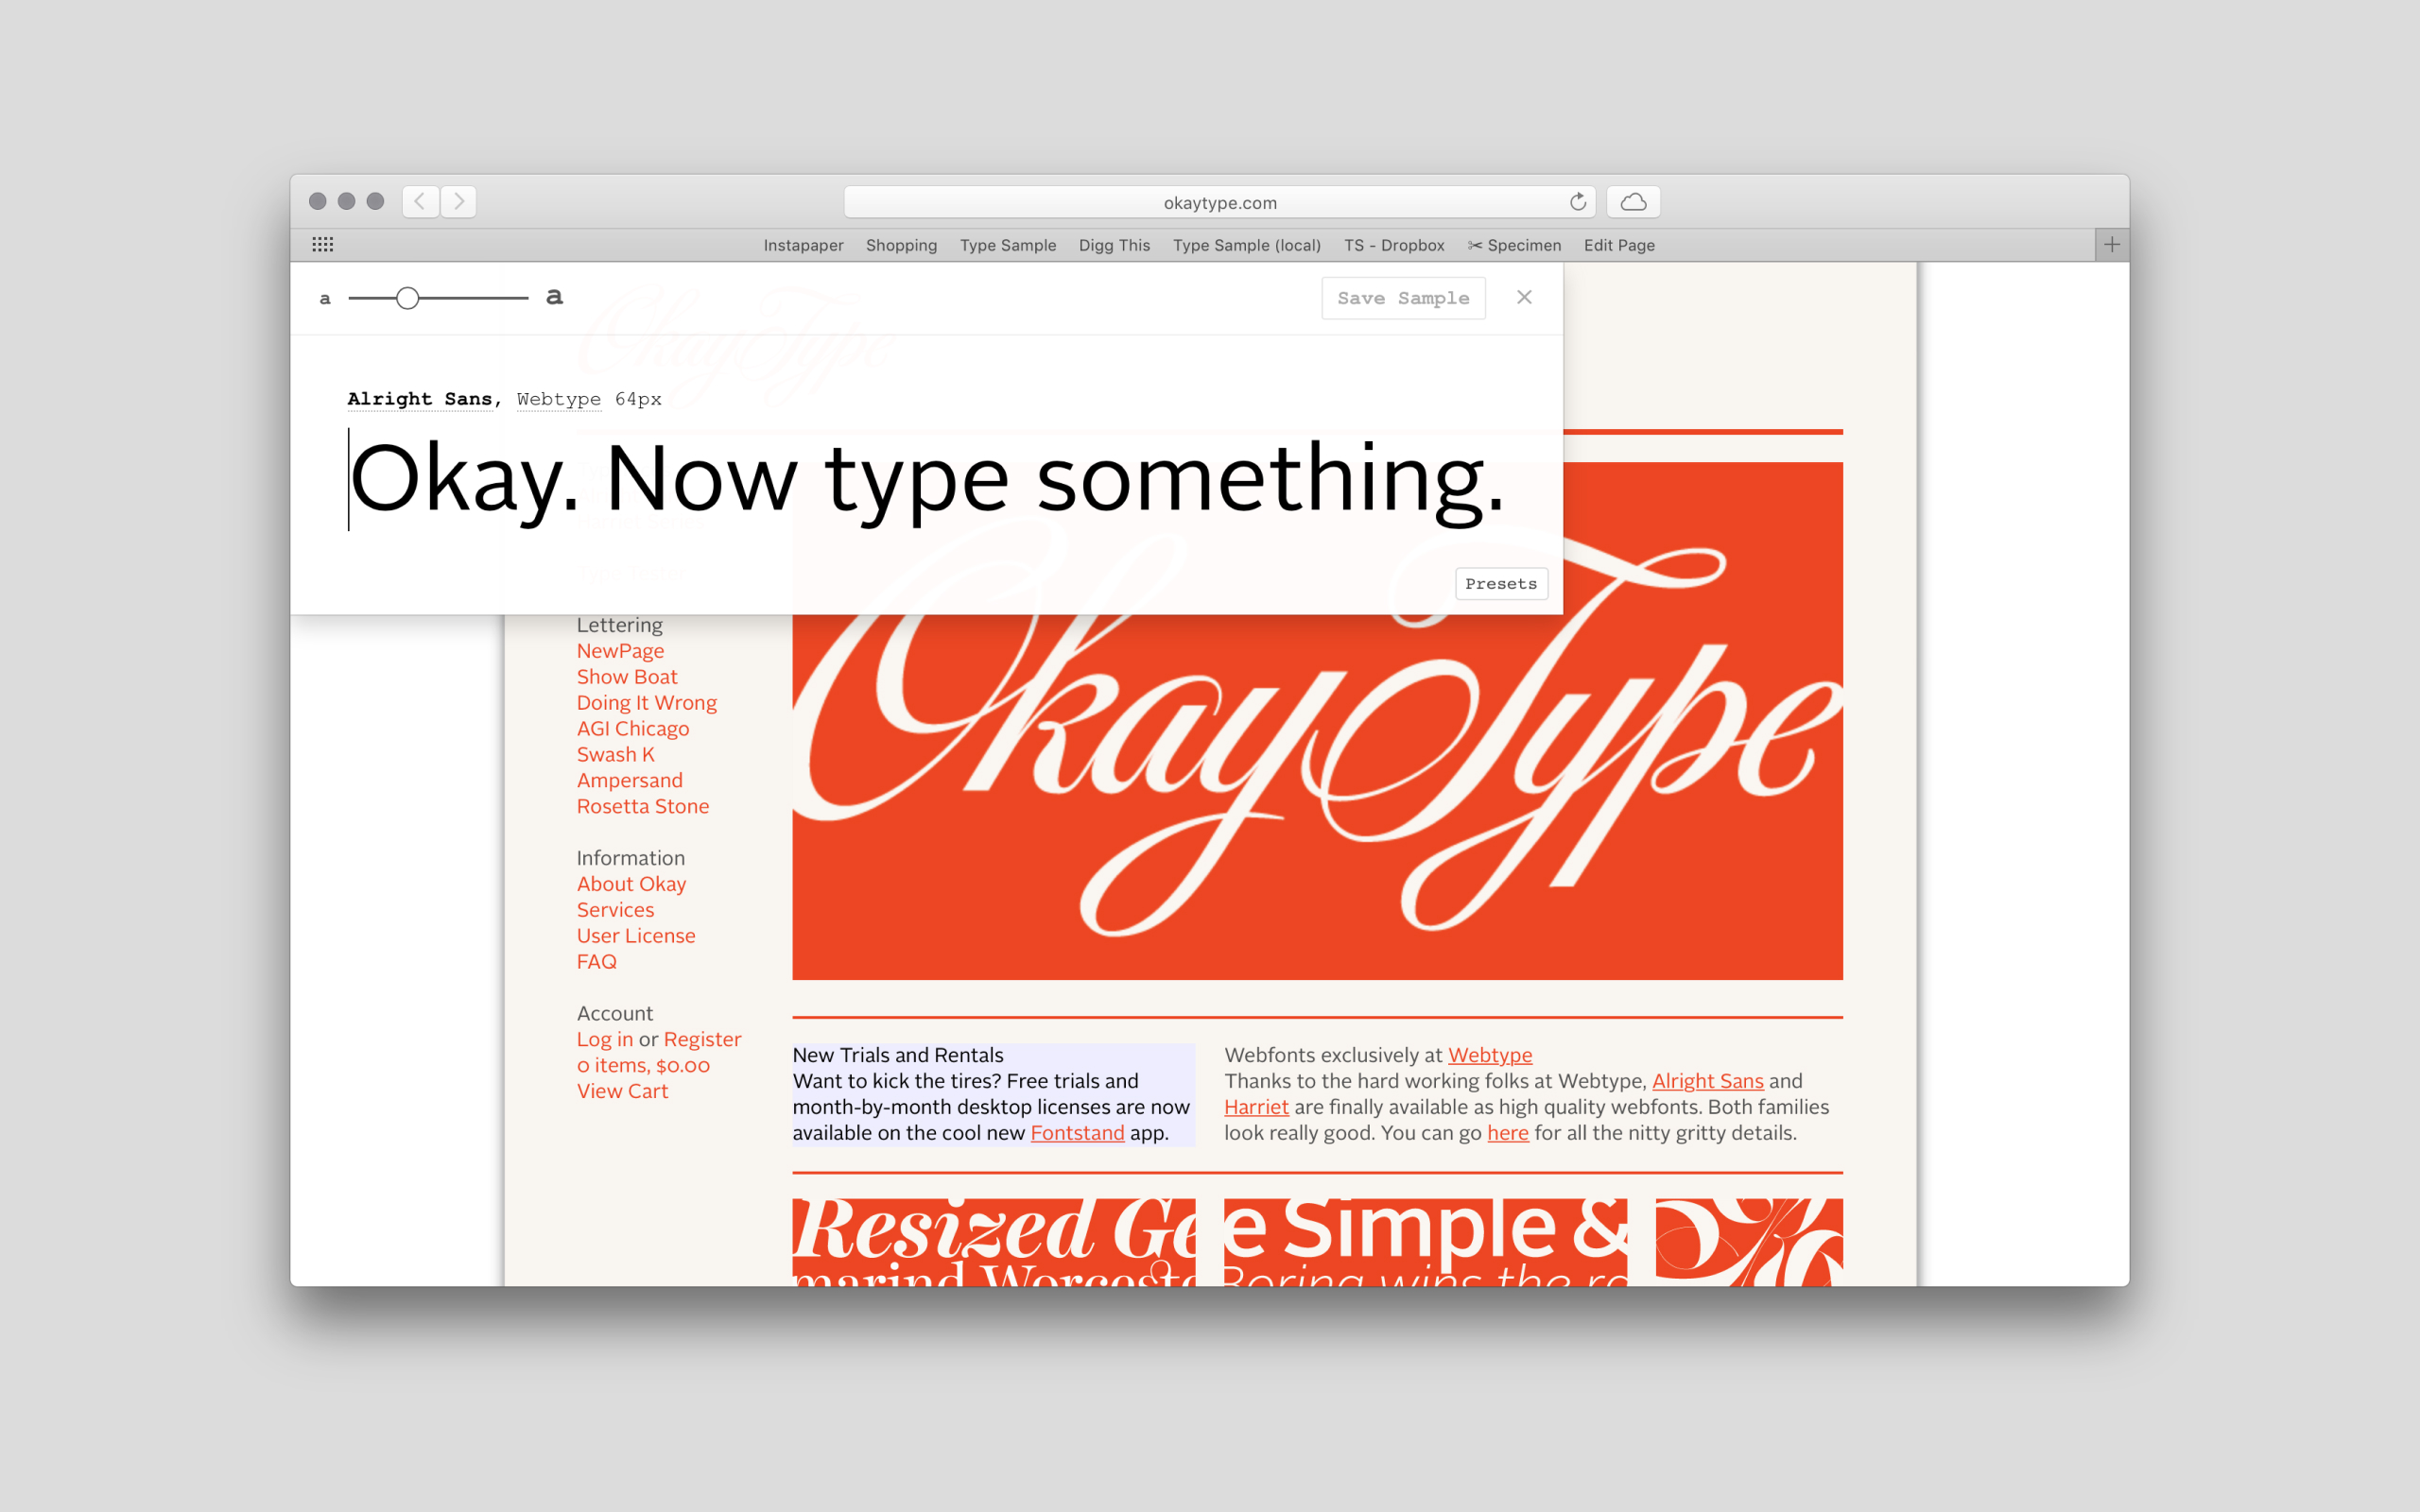The image size is (2420, 1512).
Task: Follow the Fontstand link
Action: coord(1077,1133)
